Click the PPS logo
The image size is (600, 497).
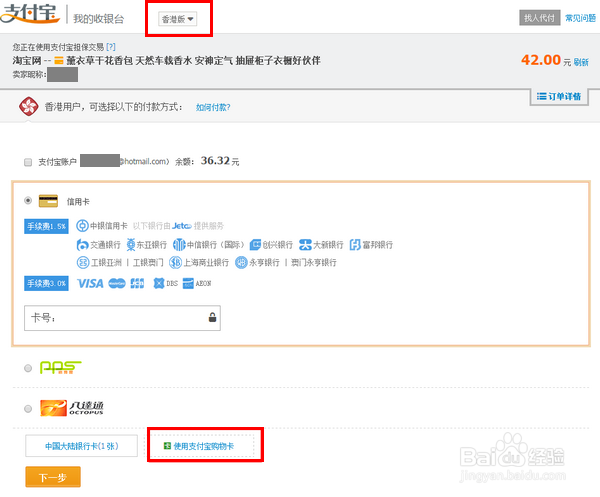click(x=60, y=368)
